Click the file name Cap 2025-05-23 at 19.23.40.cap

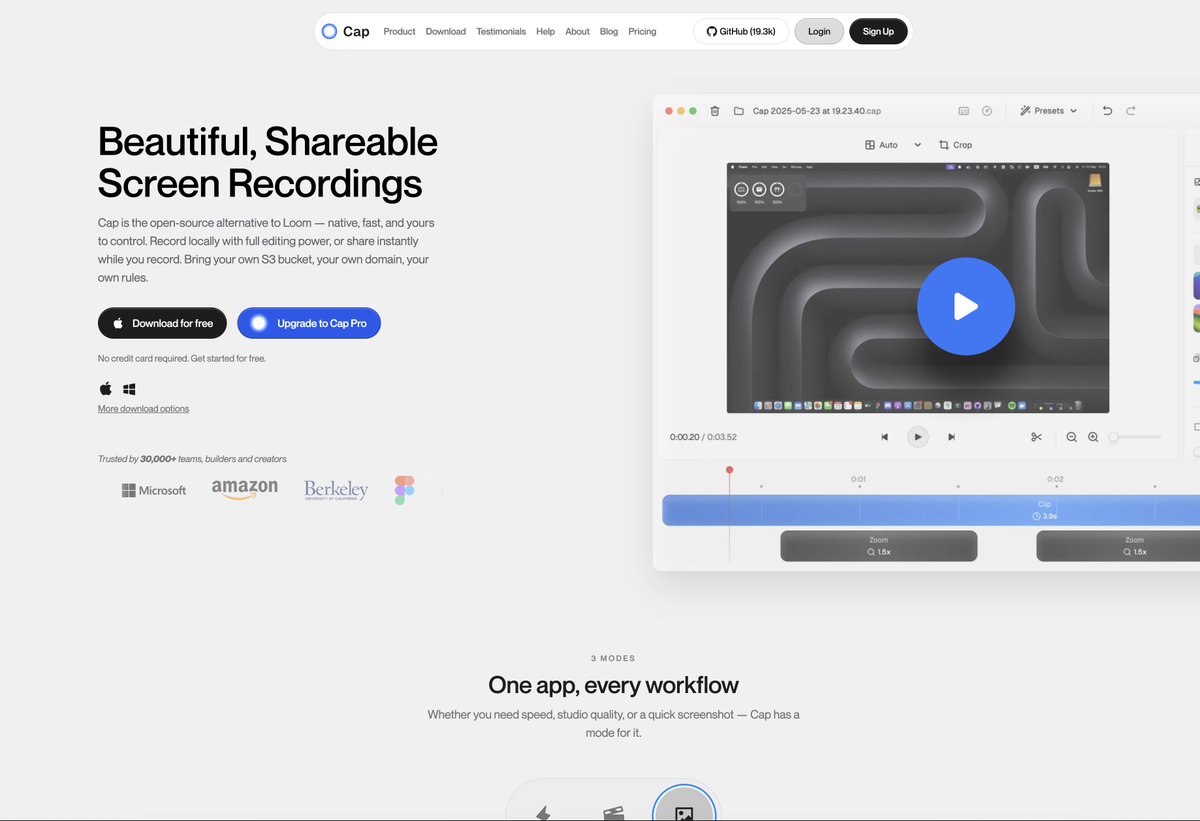816,111
